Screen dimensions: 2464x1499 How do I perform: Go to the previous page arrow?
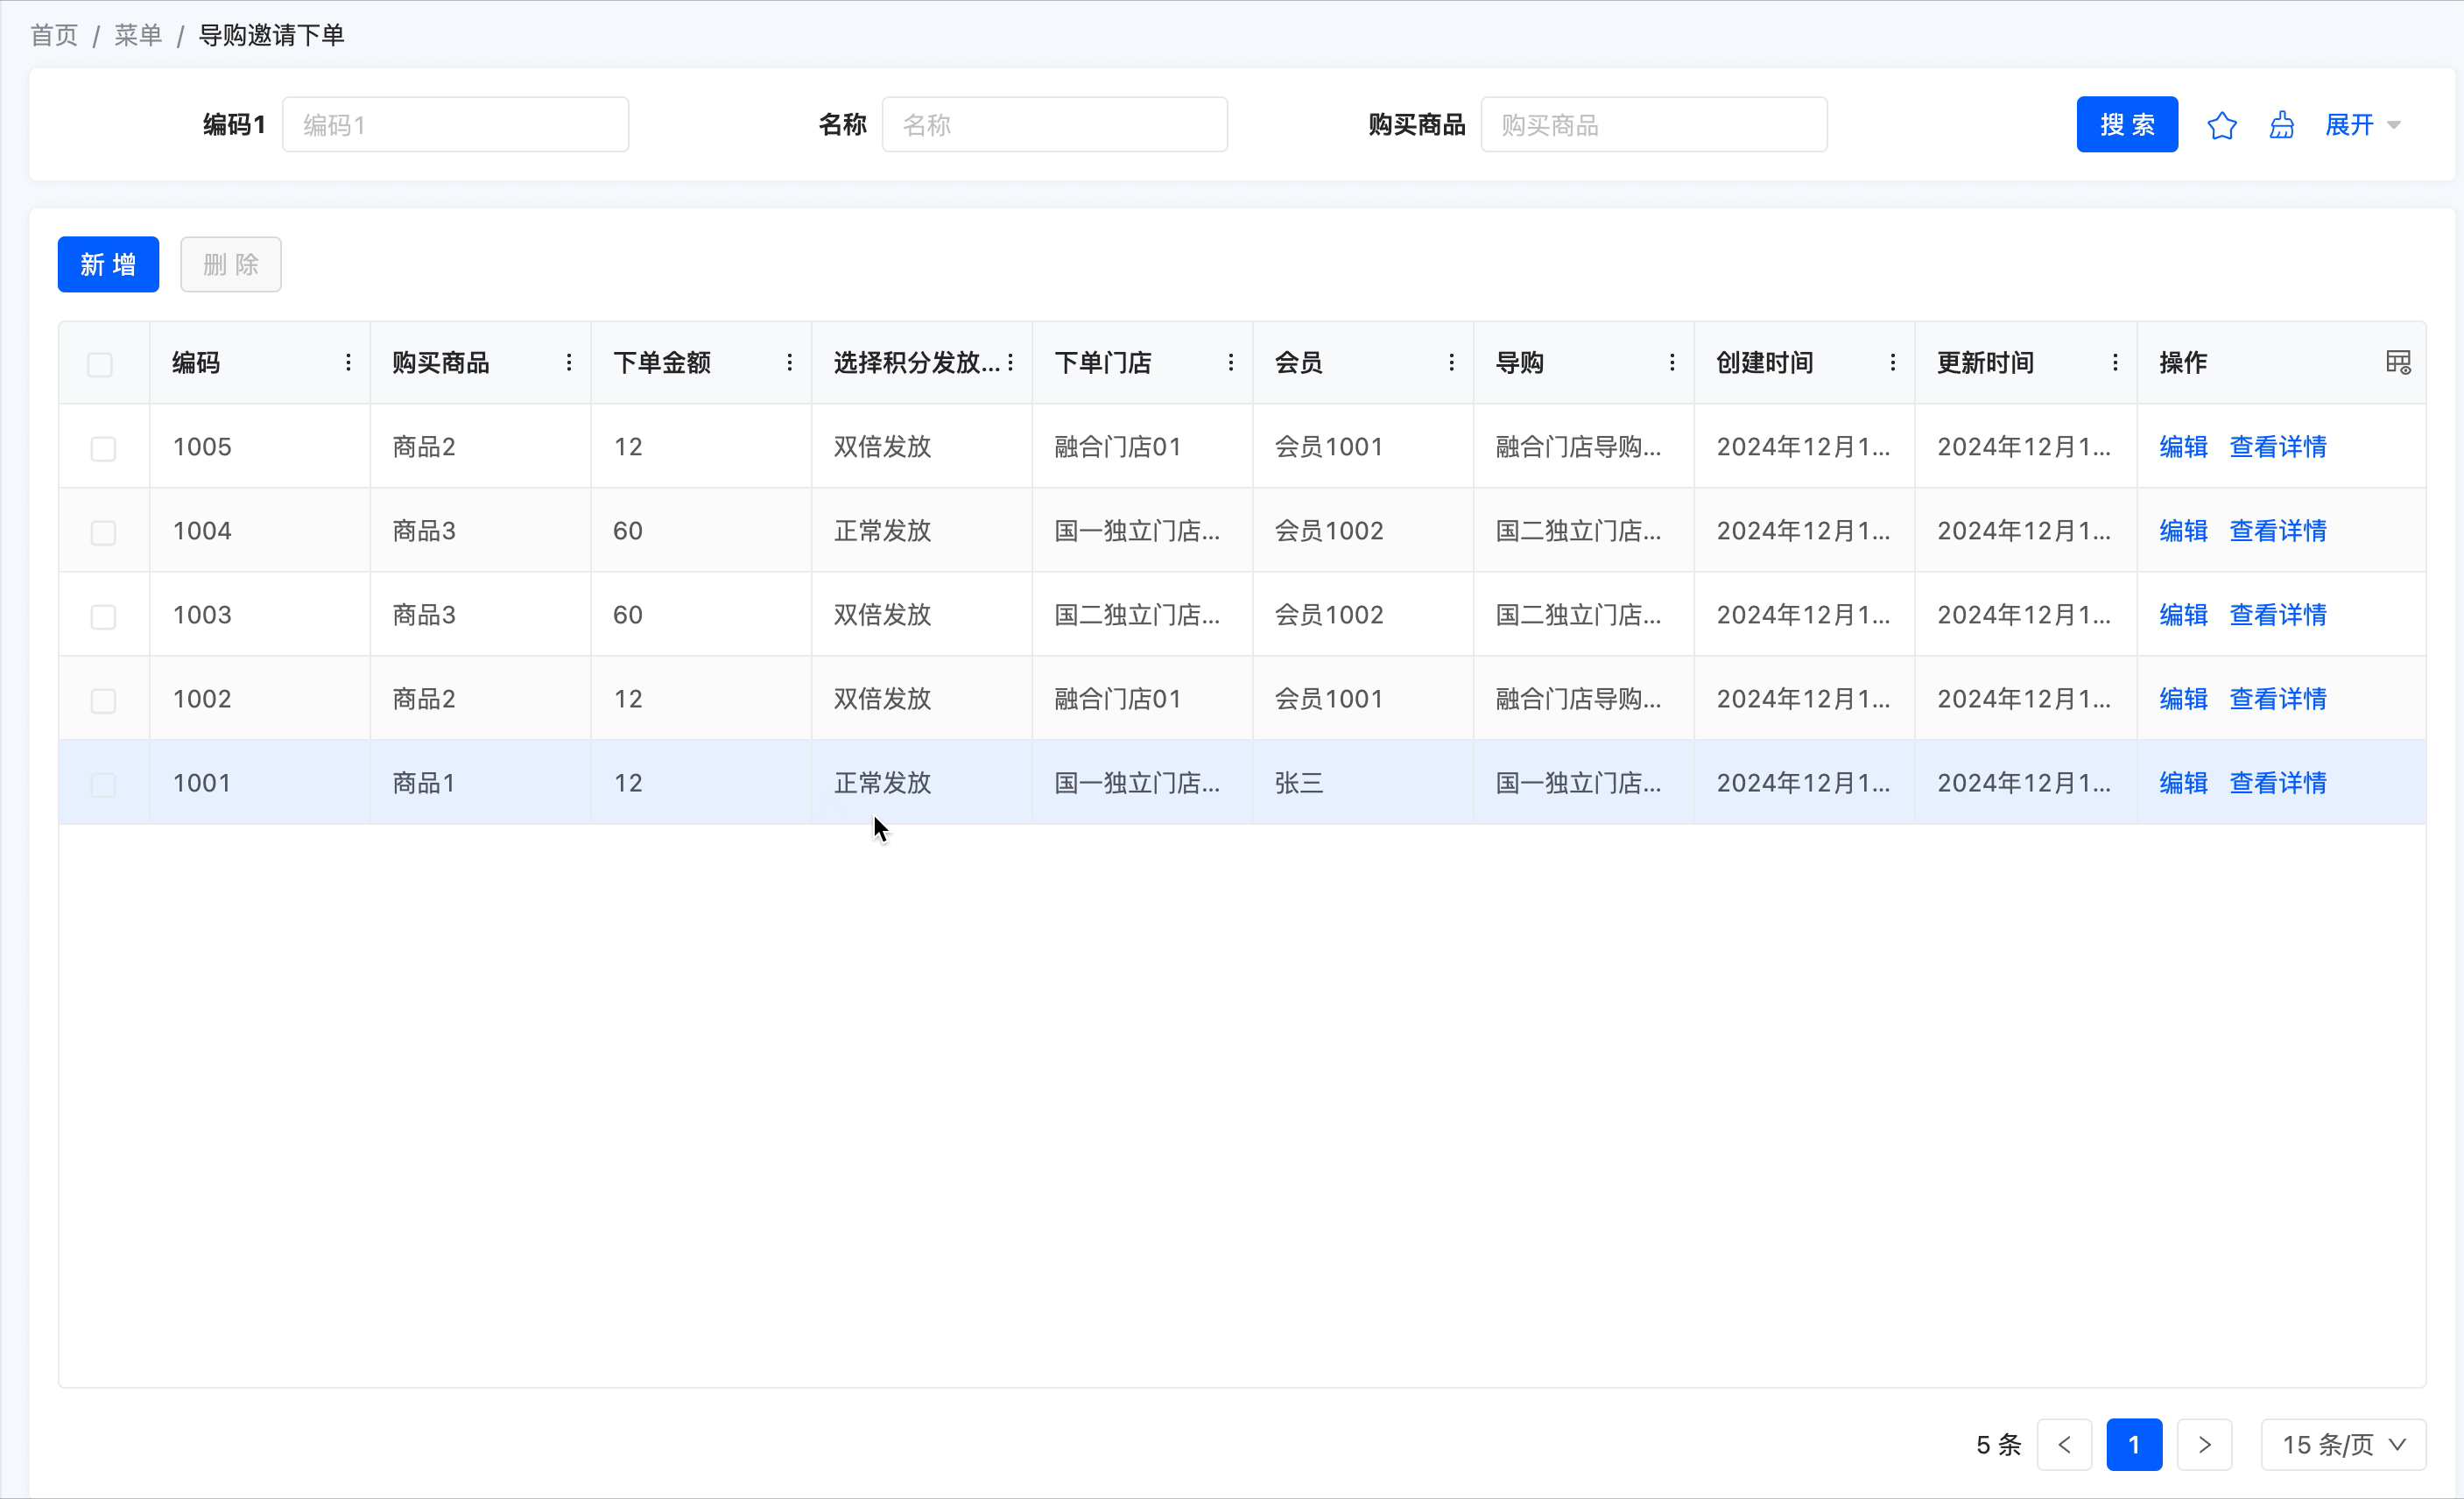pyautogui.click(x=2064, y=1444)
